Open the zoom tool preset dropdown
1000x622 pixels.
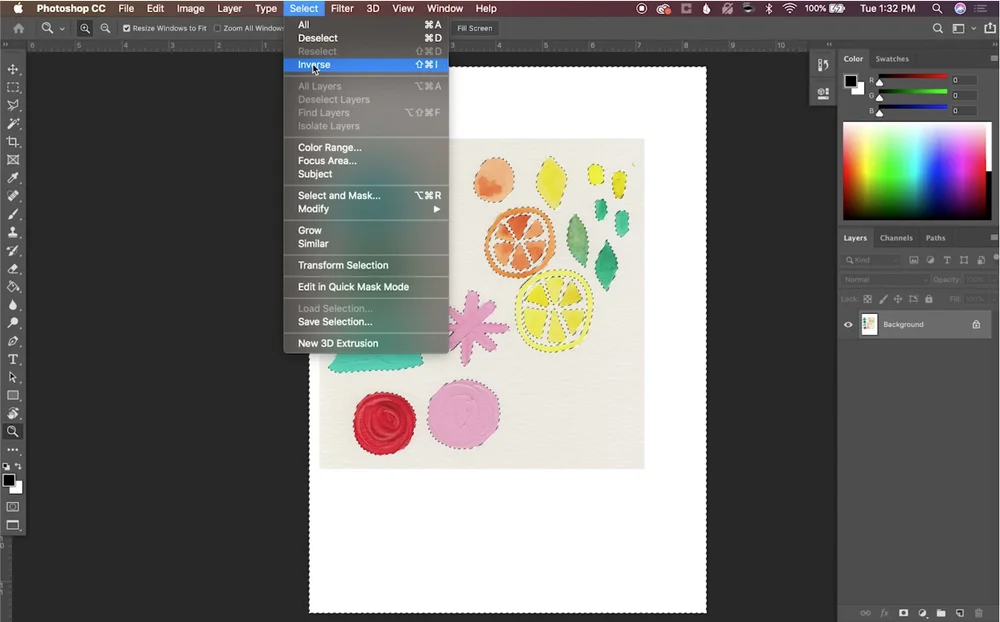(60, 28)
